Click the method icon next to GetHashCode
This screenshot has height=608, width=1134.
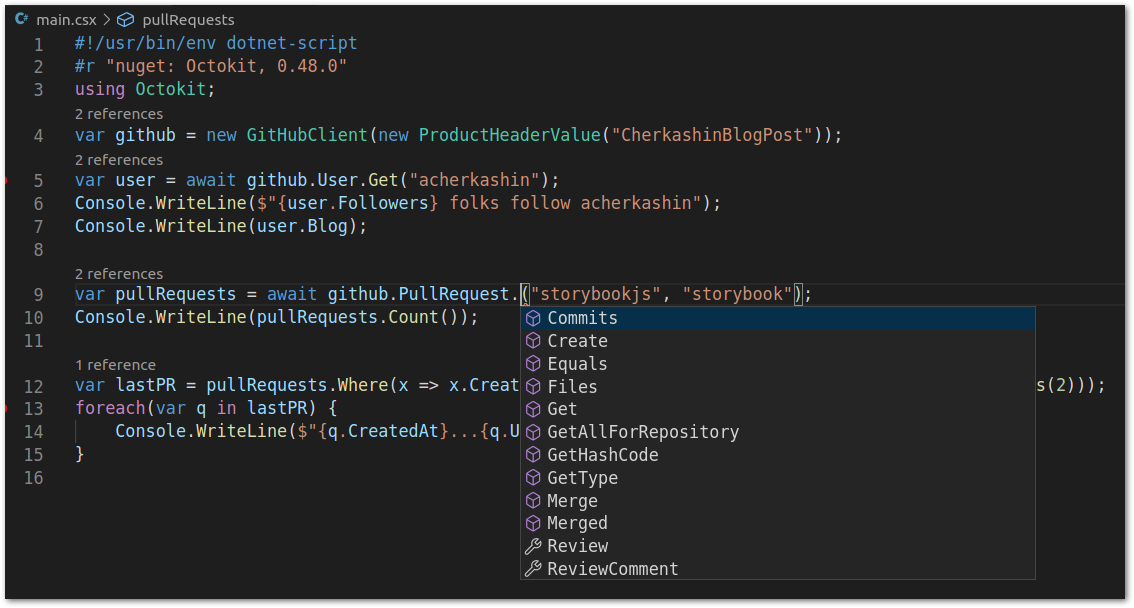click(x=533, y=455)
